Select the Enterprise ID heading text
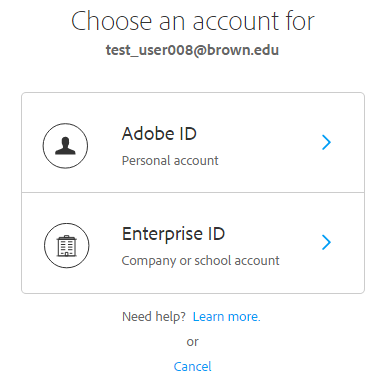Image resolution: width=382 pixels, height=392 pixels. (173, 234)
